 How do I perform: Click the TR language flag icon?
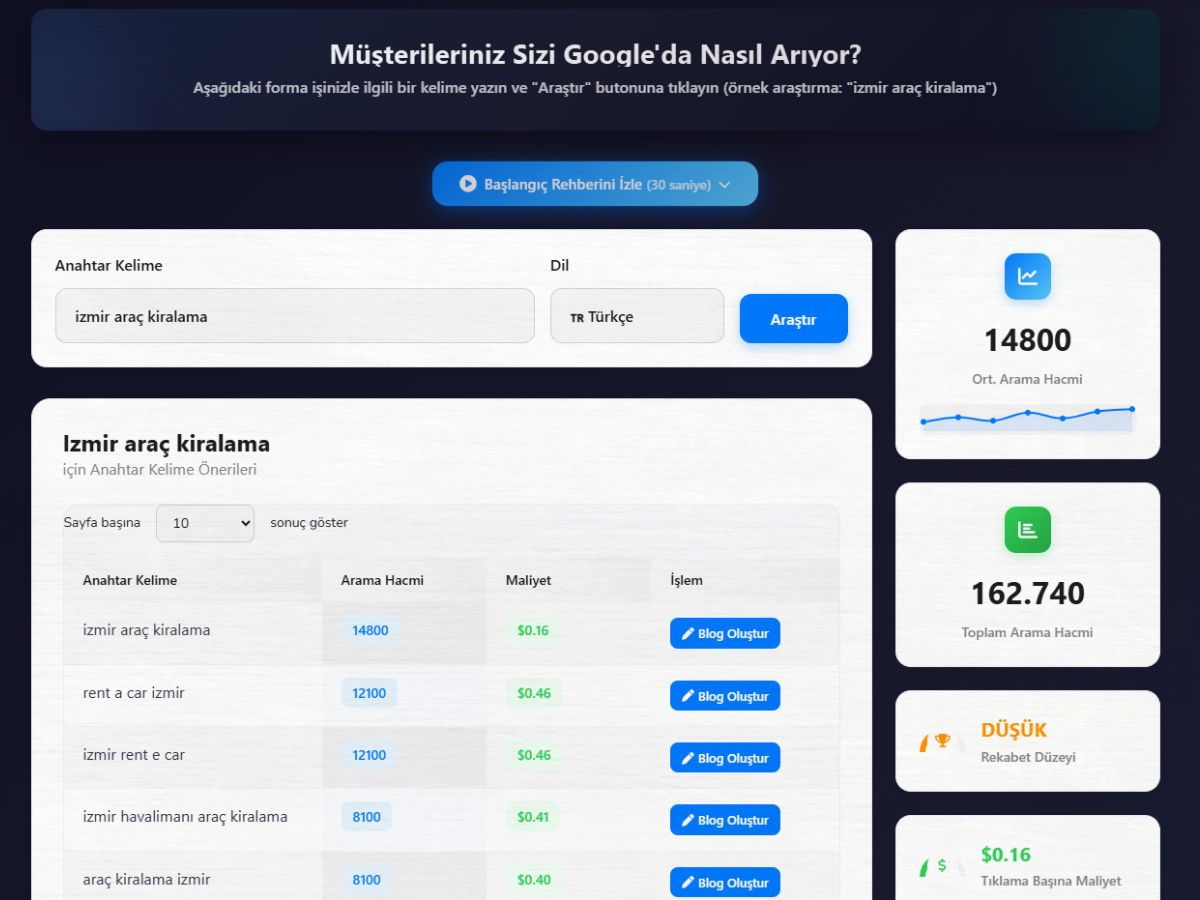(x=577, y=318)
